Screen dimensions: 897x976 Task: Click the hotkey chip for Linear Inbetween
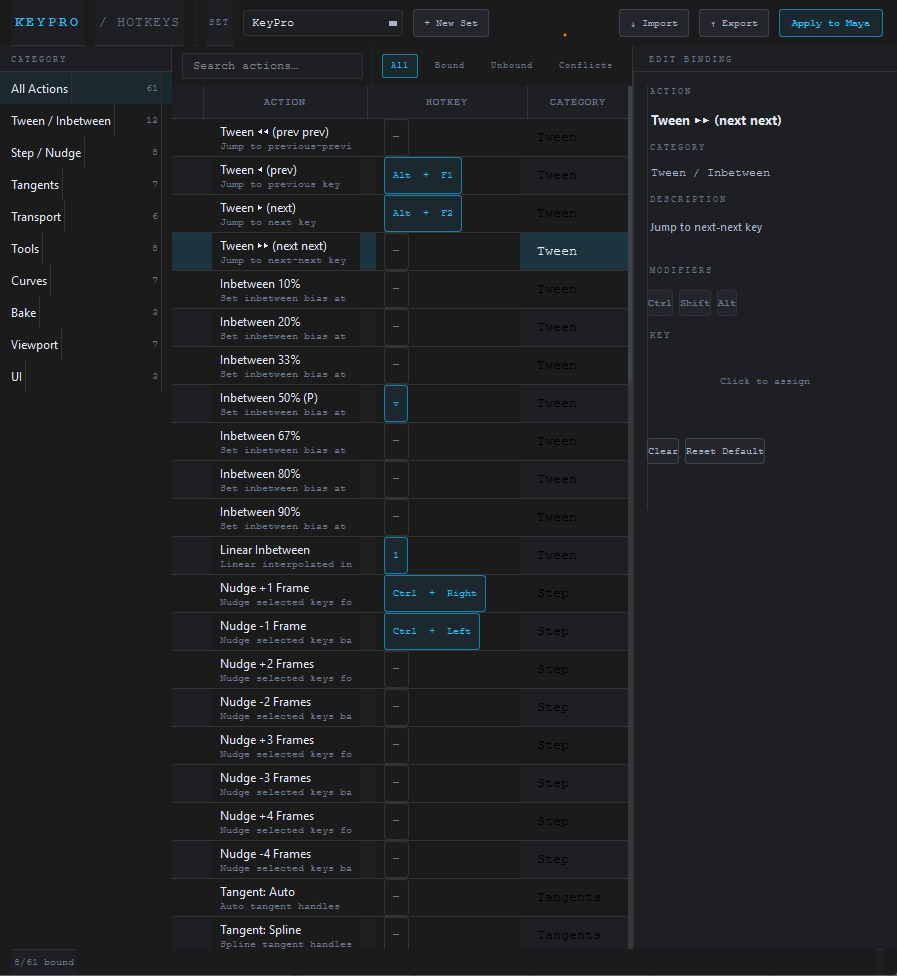click(396, 556)
